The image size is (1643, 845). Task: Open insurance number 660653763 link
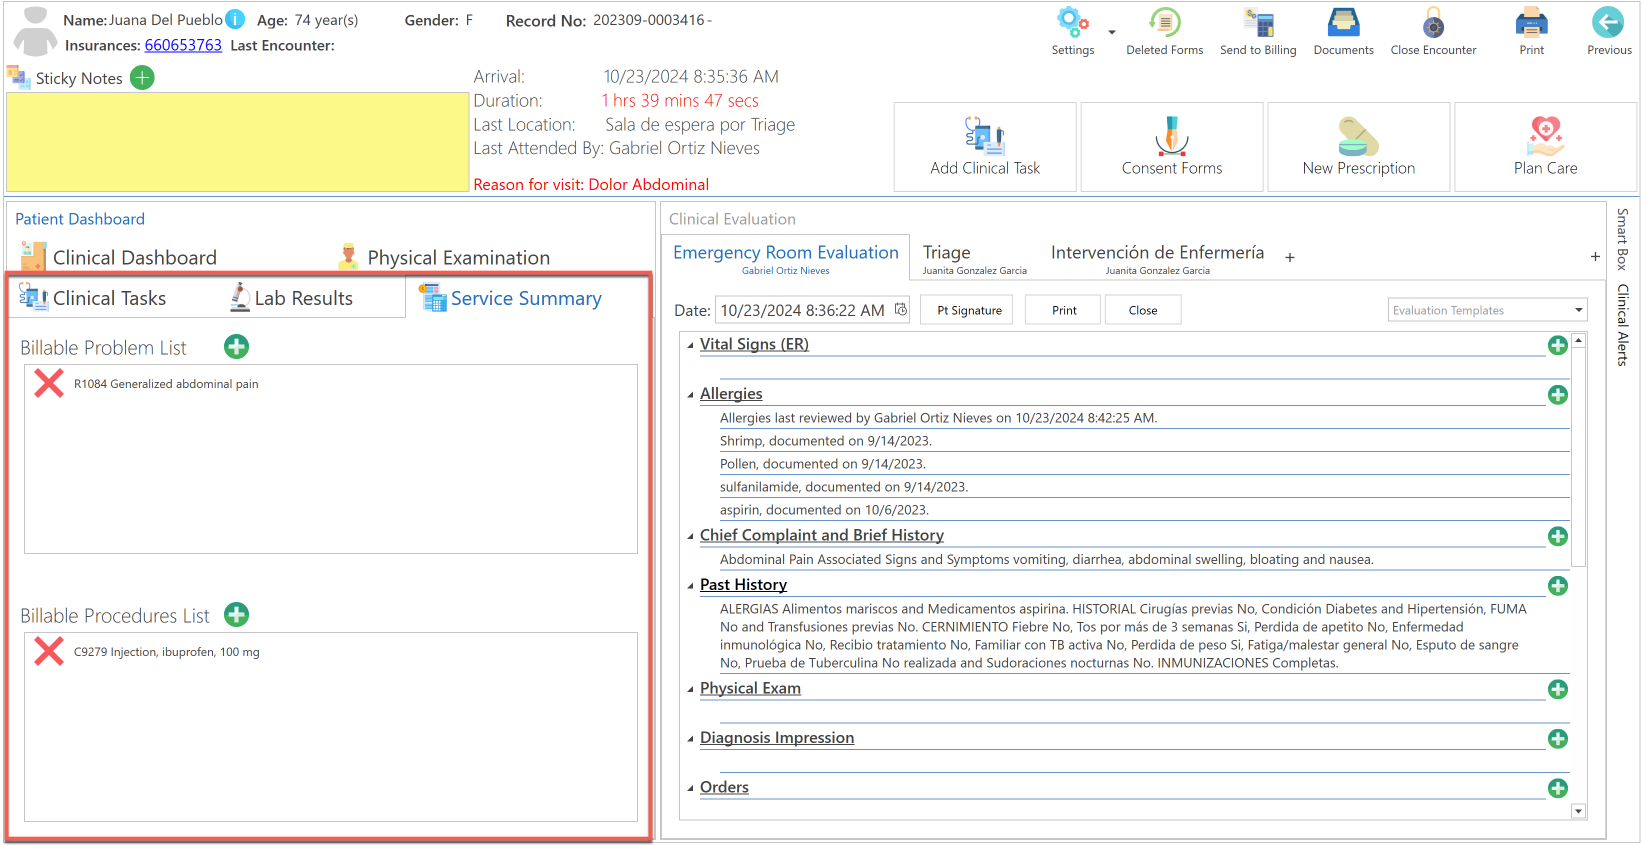click(x=183, y=45)
